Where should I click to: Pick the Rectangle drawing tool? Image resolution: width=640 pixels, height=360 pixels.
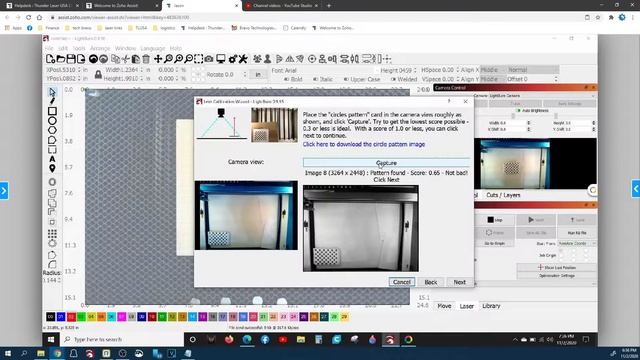point(52,111)
